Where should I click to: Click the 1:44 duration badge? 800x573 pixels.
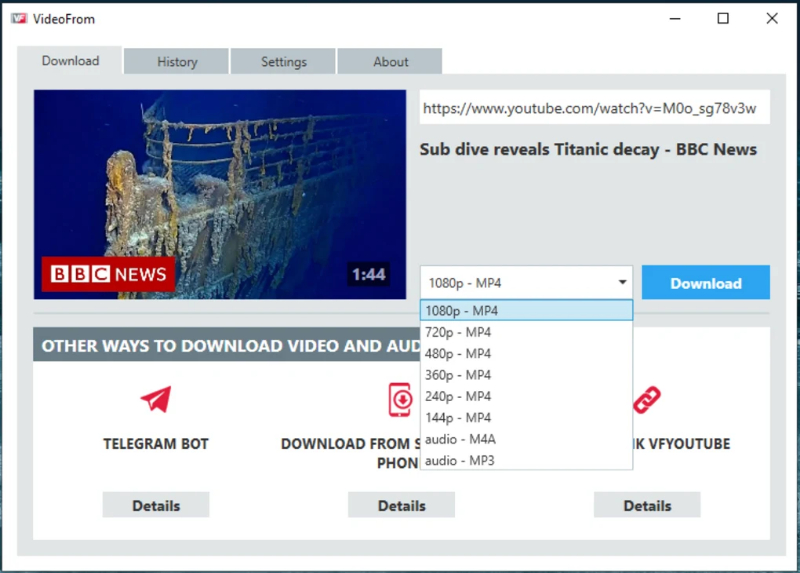point(368,275)
